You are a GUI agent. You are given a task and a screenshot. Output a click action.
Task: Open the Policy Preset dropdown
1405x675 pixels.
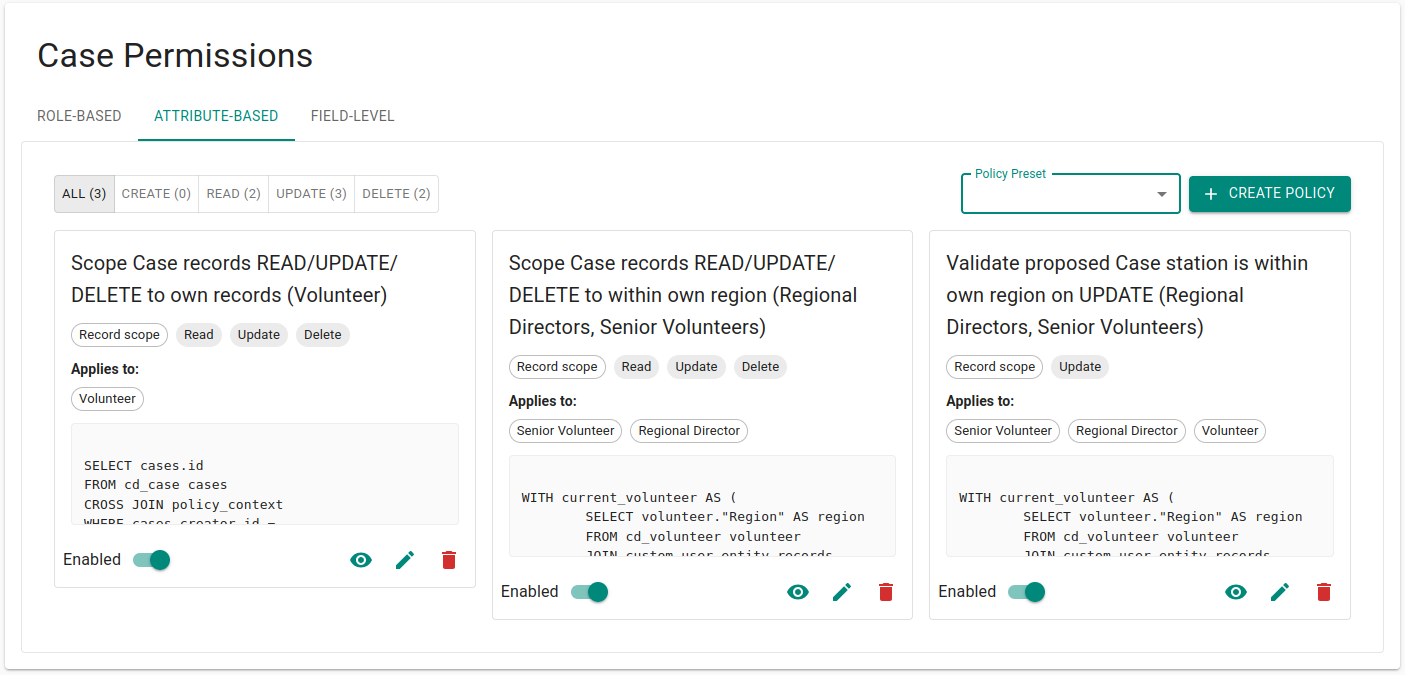click(1071, 194)
